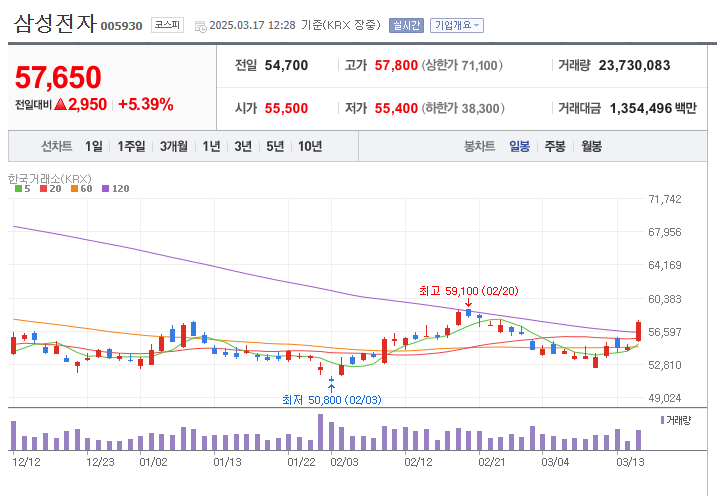Click the 한국거래소(KRX) chart label
The height and width of the screenshot is (496, 717).
coord(50,178)
